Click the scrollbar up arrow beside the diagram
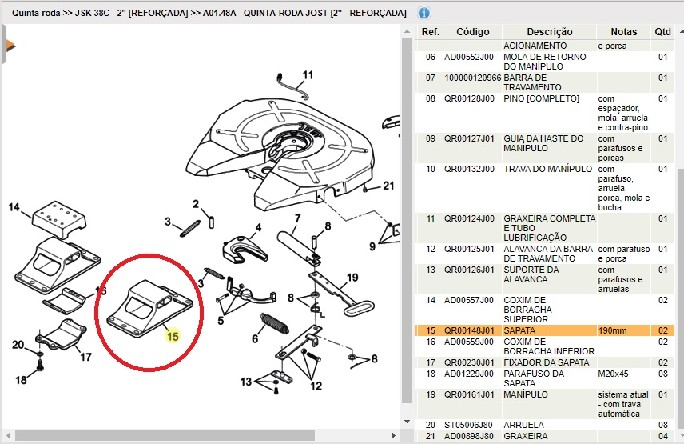The height and width of the screenshot is (444, 684). click(406, 32)
